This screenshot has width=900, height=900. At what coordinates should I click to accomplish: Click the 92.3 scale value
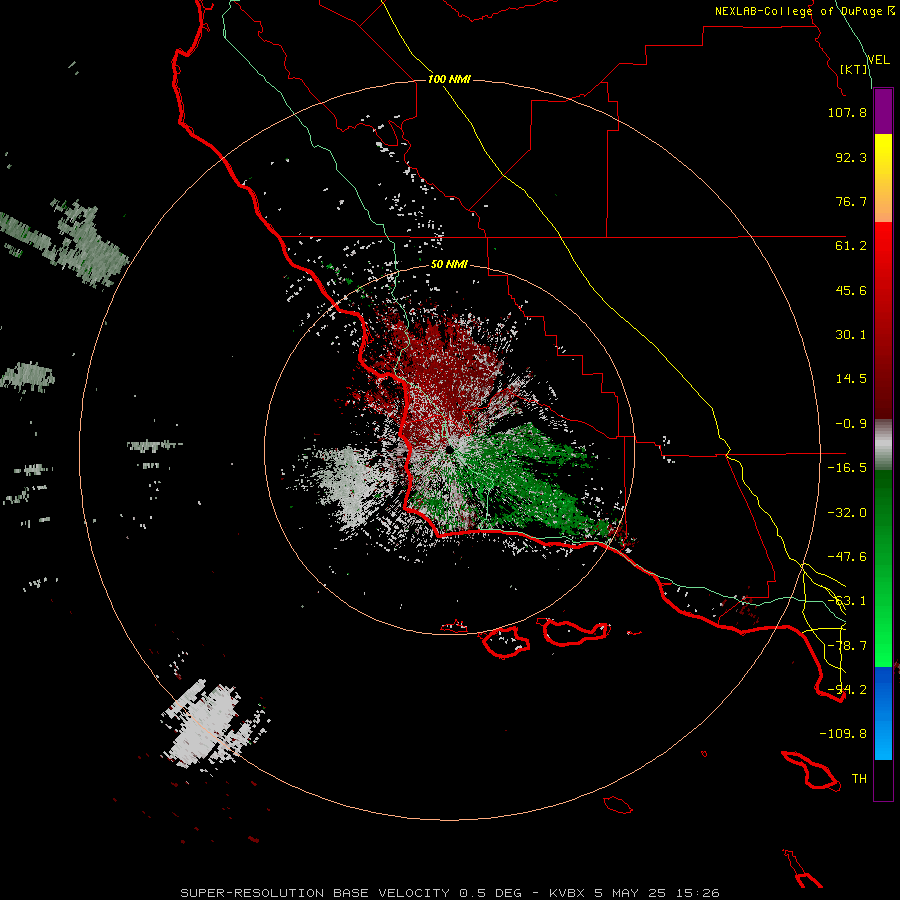click(x=851, y=157)
